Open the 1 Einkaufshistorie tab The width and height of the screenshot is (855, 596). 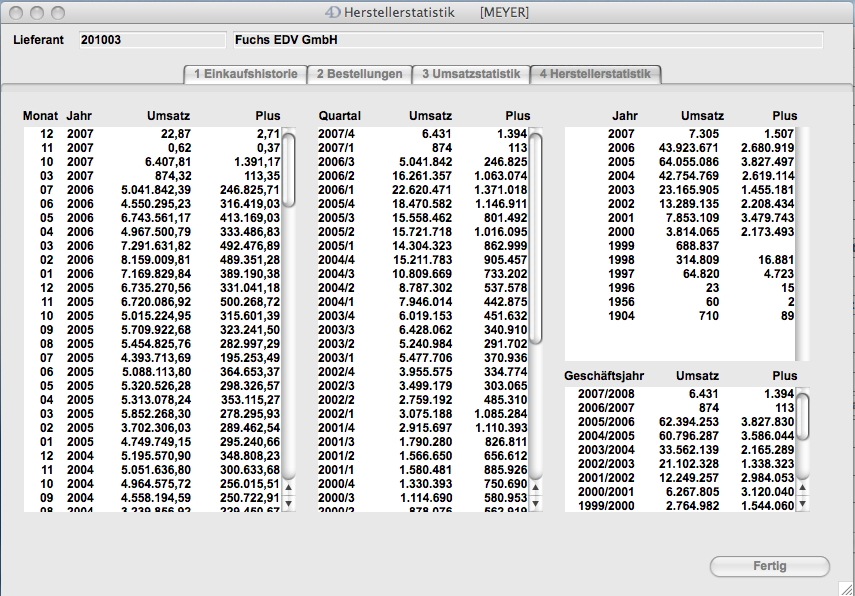pos(245,74)
